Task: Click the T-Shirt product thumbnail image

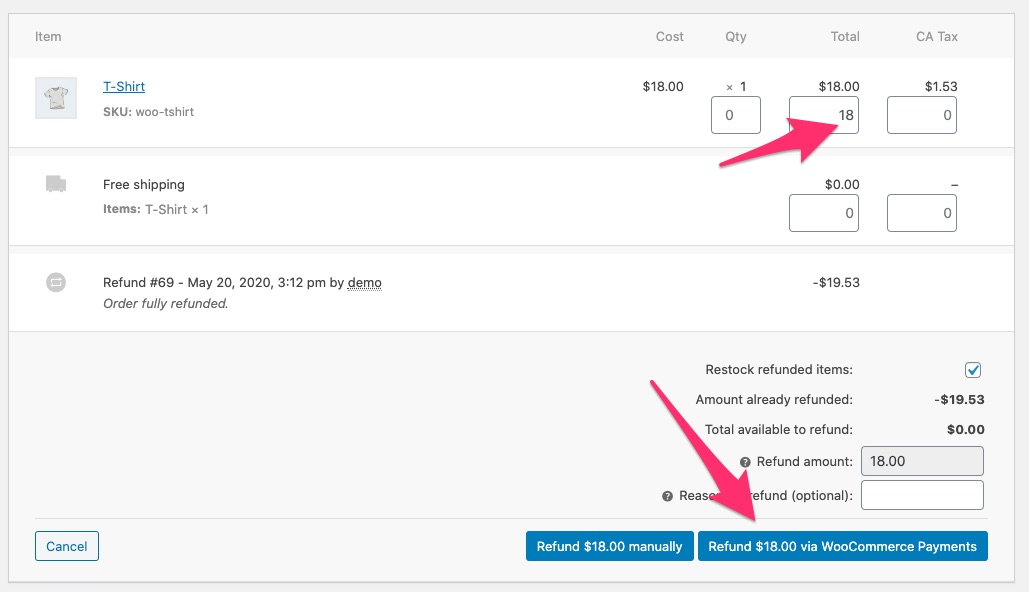Action: (55, 97)
